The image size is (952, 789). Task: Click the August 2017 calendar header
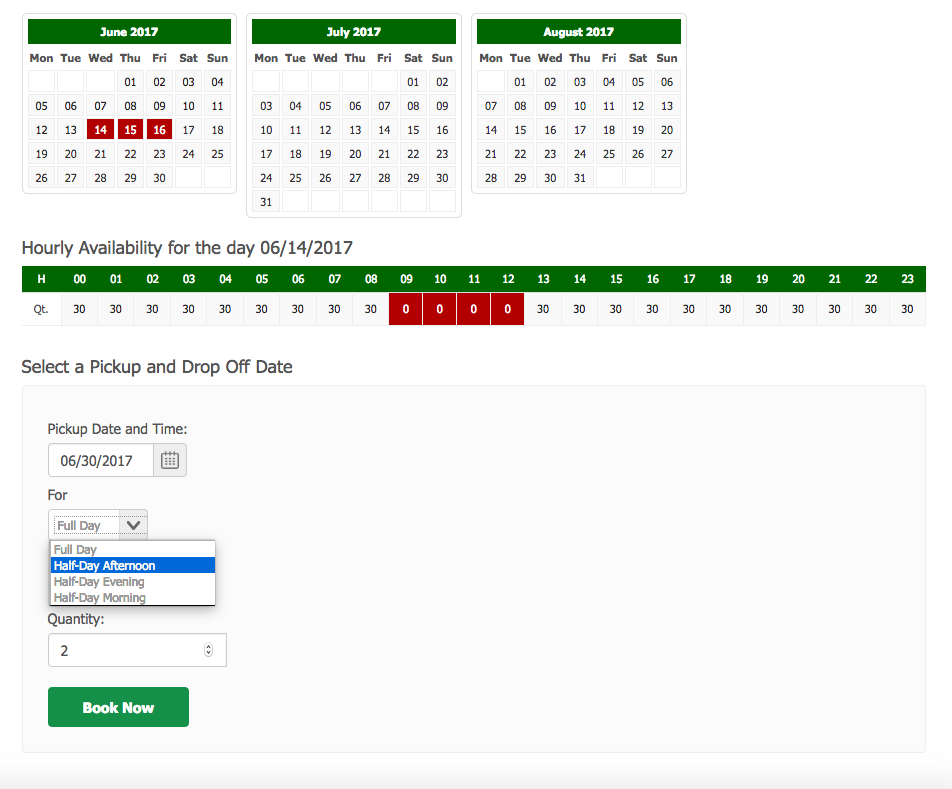coord(579,32)
